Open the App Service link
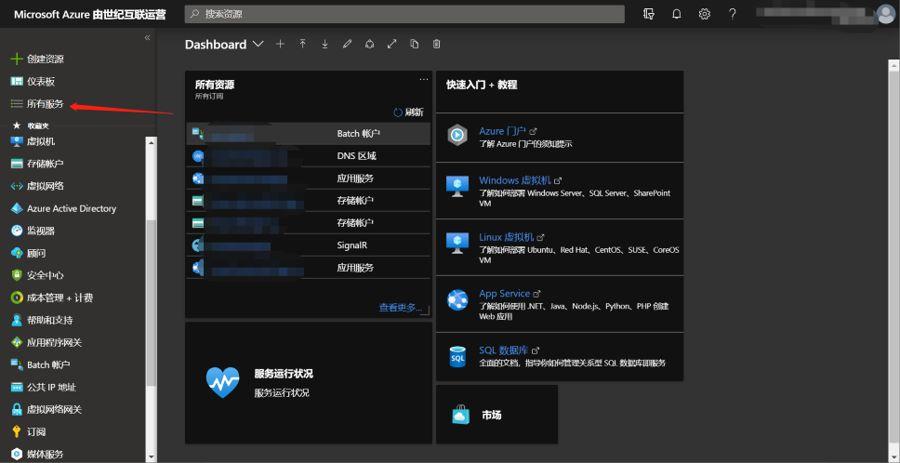Image resolution: width=900 pixels, height=463 pixels. pyautogui.click(x=505, y=294)
